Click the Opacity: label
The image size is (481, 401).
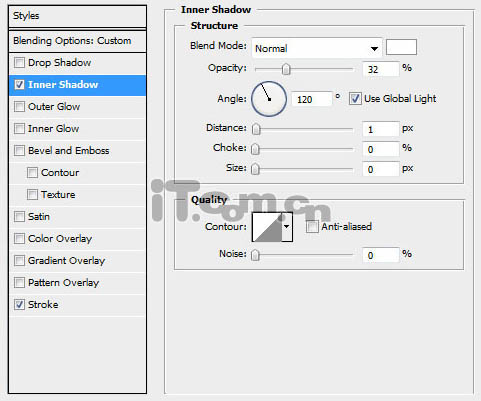point(227,68)
